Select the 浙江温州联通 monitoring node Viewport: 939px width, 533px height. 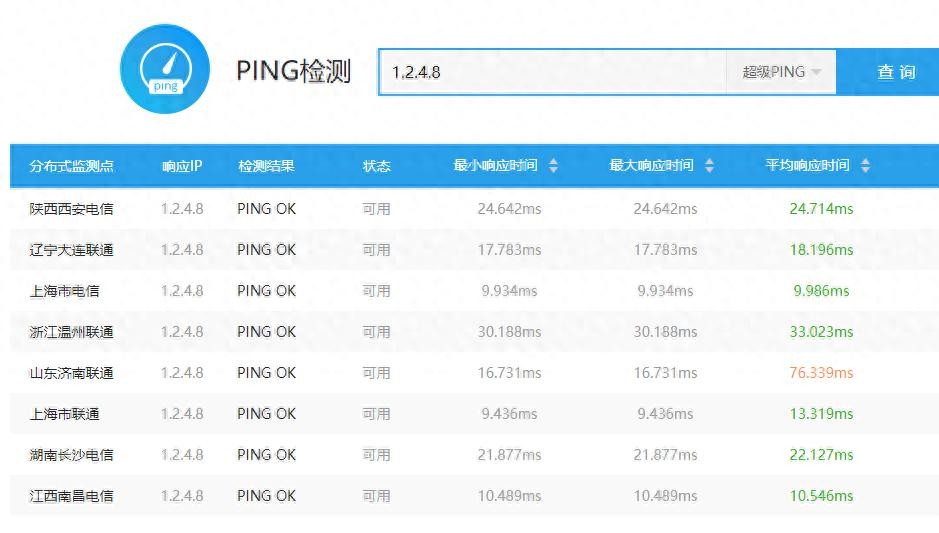point(72,332)
